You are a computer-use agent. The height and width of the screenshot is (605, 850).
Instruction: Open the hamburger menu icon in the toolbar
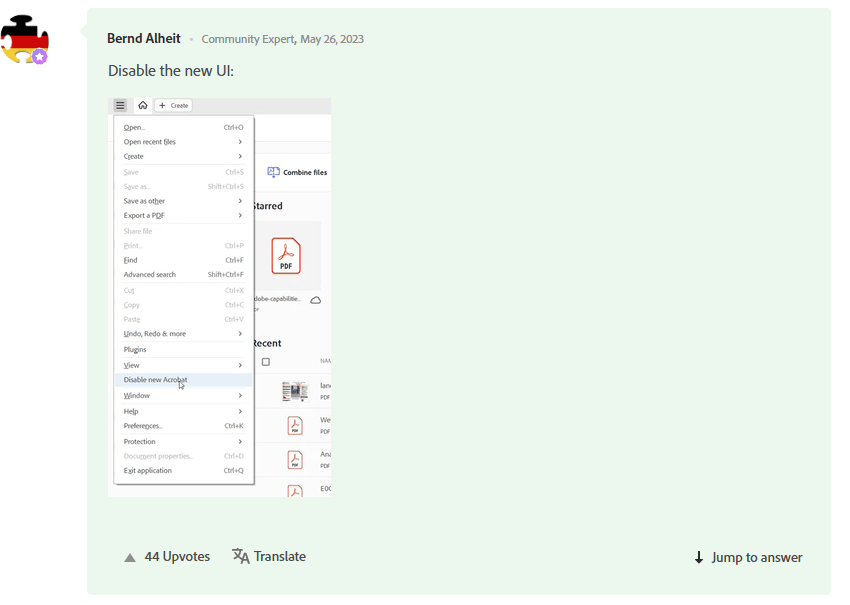click(x=120, y=105)
